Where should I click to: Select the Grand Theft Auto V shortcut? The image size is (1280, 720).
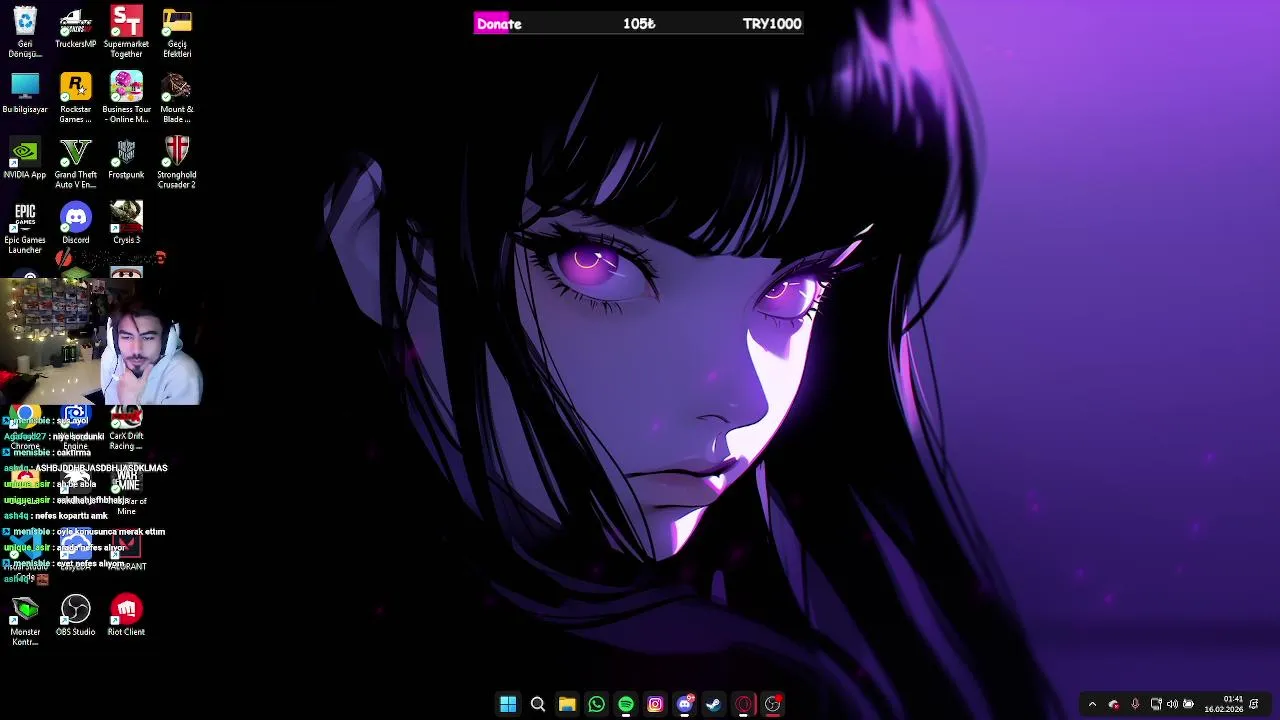76,164
